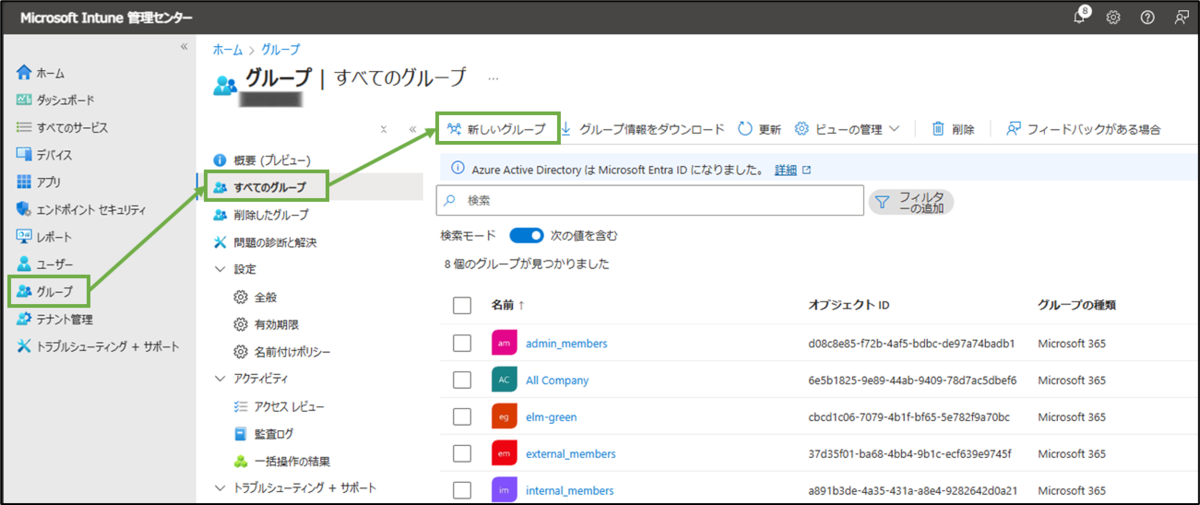Open 監査ログ item
This screenshot has height=505, width=1200.
[x=265, y=434]
